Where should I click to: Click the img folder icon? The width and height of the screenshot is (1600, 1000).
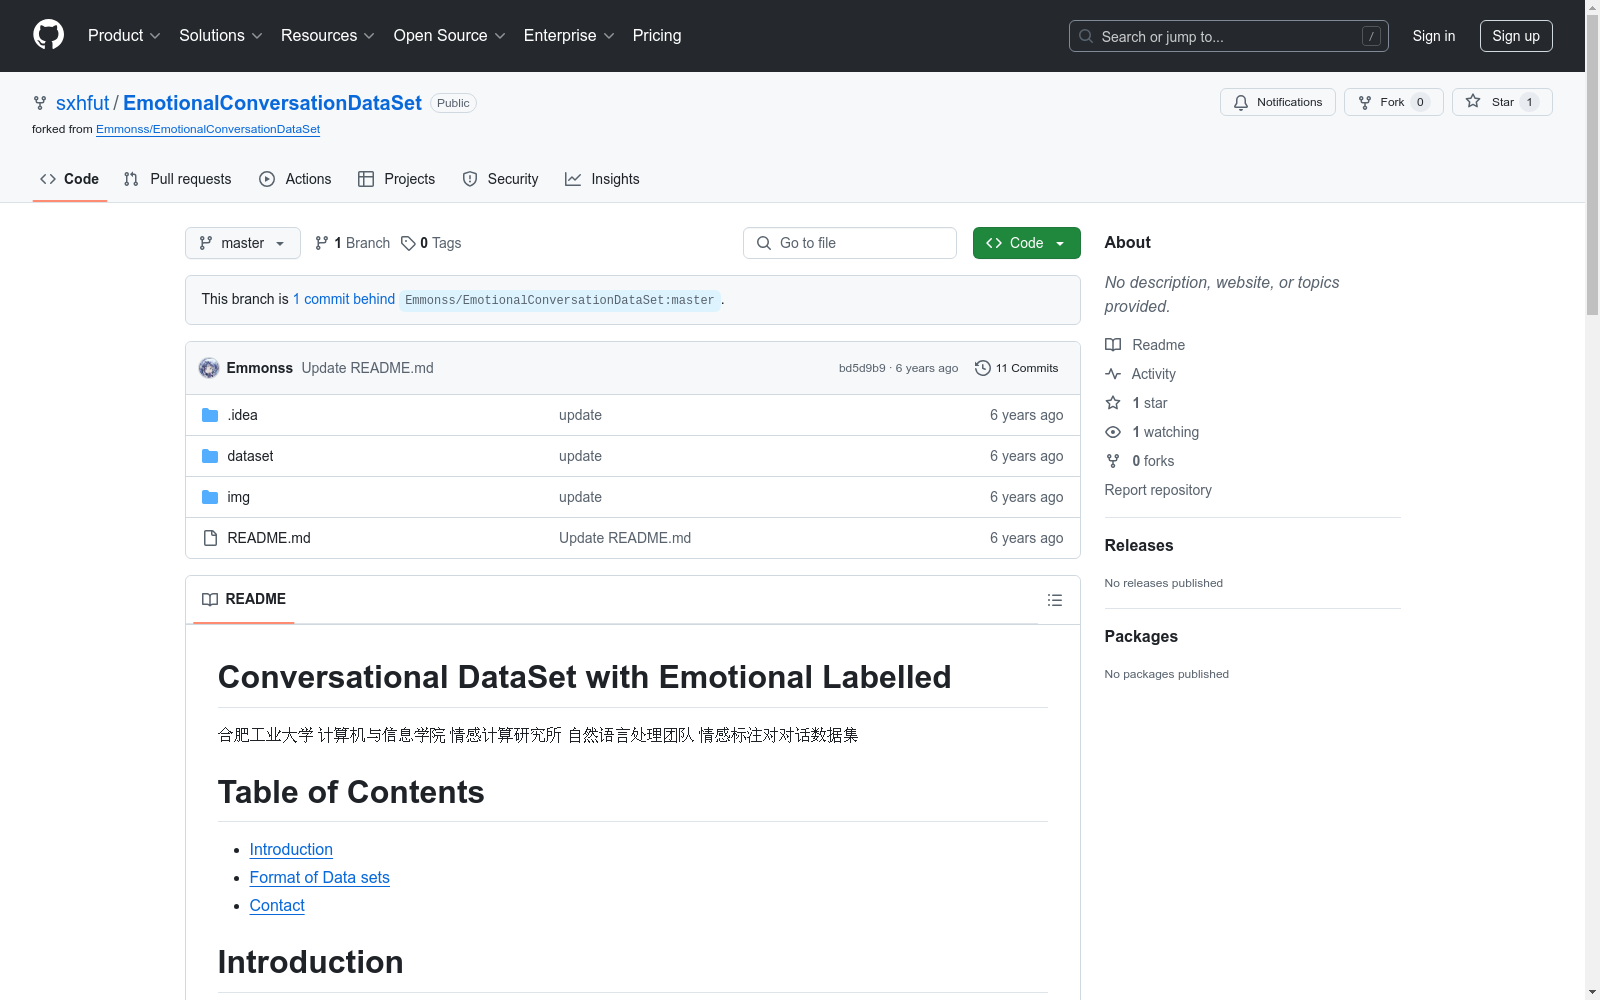click(x=210, y=497)
